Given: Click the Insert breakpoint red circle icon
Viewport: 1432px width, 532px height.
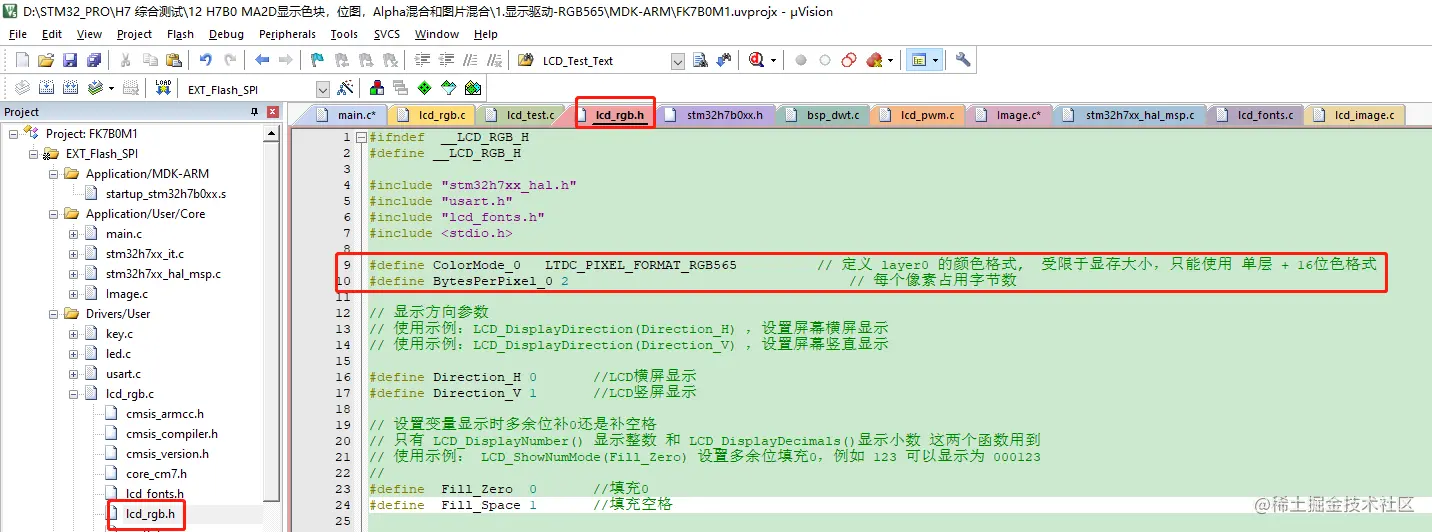Looking at the screenshot, I should tap(801, 60).
